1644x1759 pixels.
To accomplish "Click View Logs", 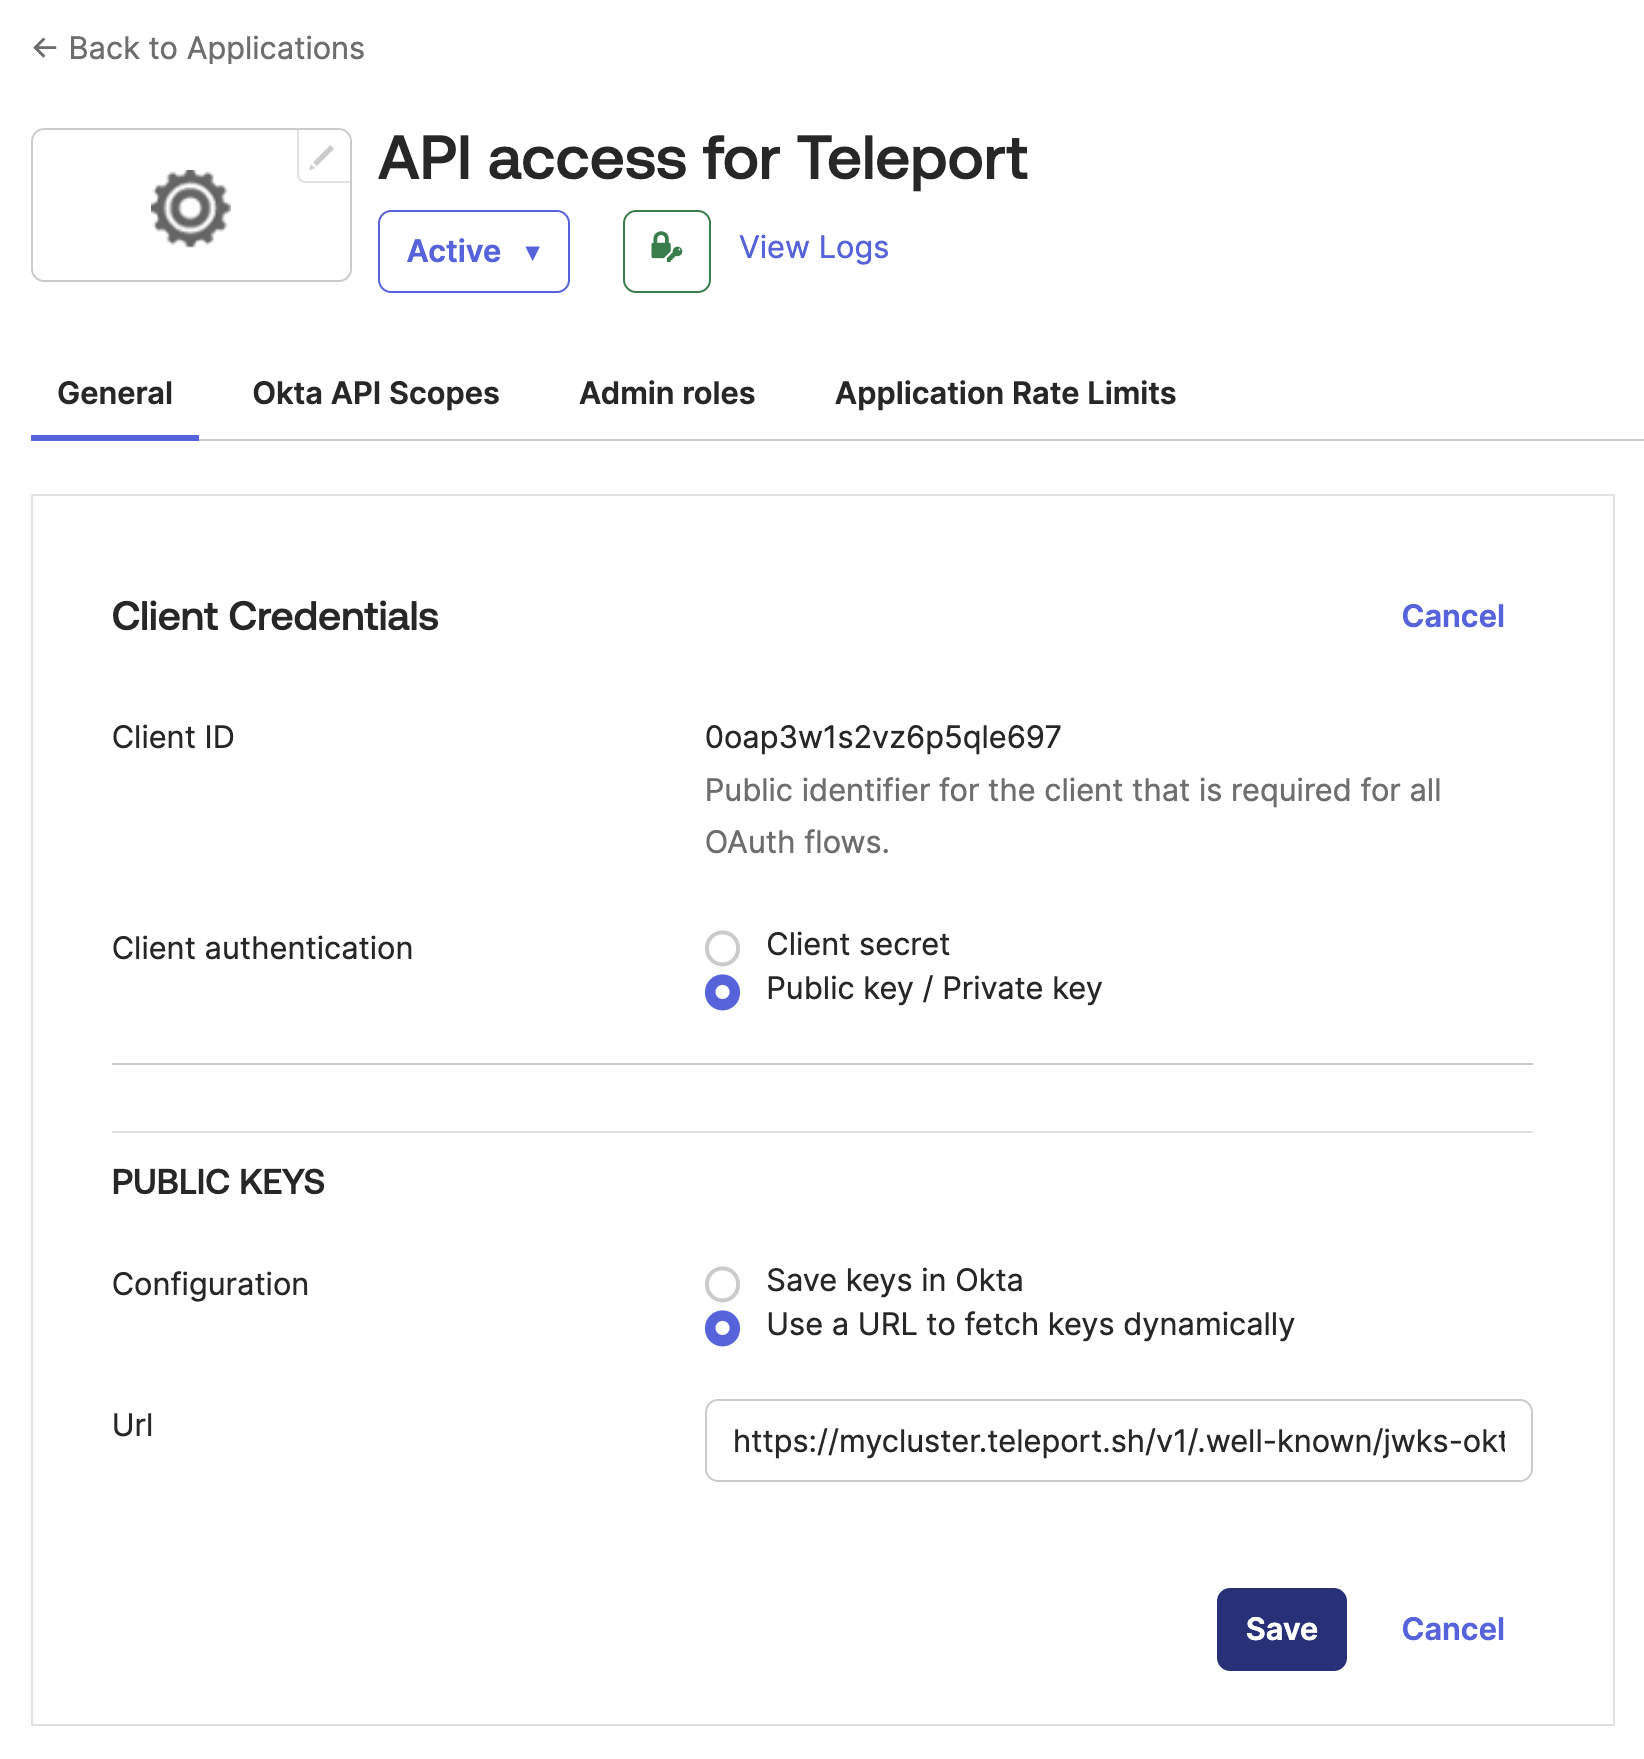I will (x=812, y=247).
